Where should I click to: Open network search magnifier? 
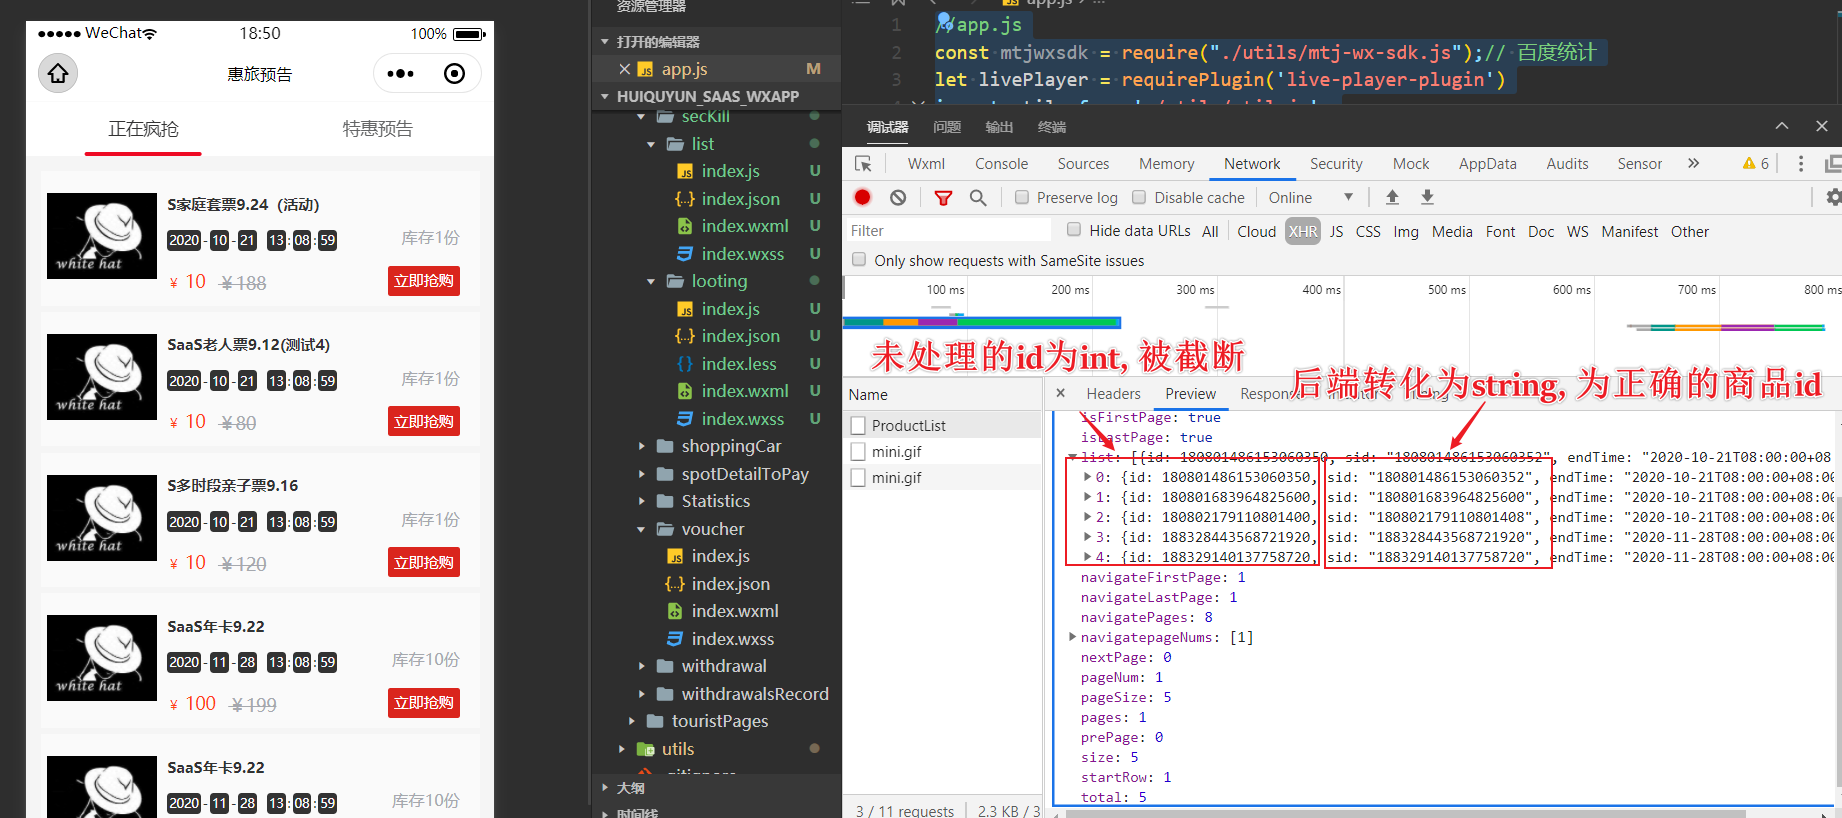[x=978, y=198]
